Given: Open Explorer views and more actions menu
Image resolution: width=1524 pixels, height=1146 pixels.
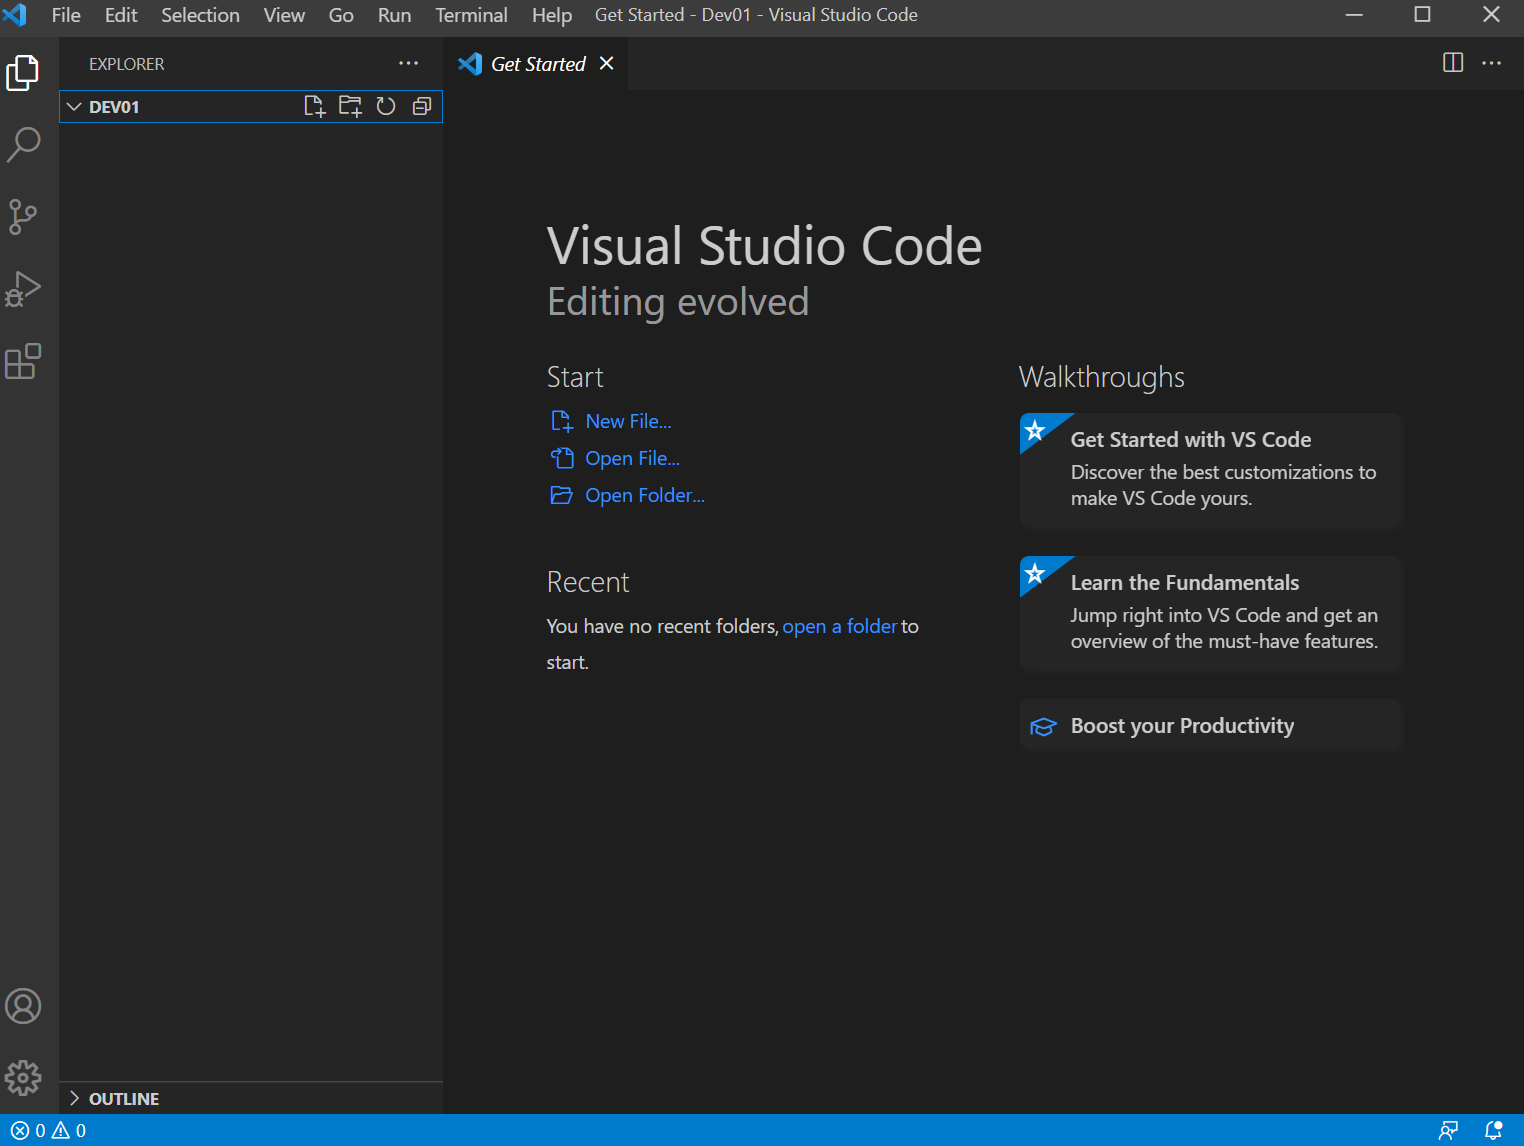Looking at the screenshot, I should pos(408,63).
